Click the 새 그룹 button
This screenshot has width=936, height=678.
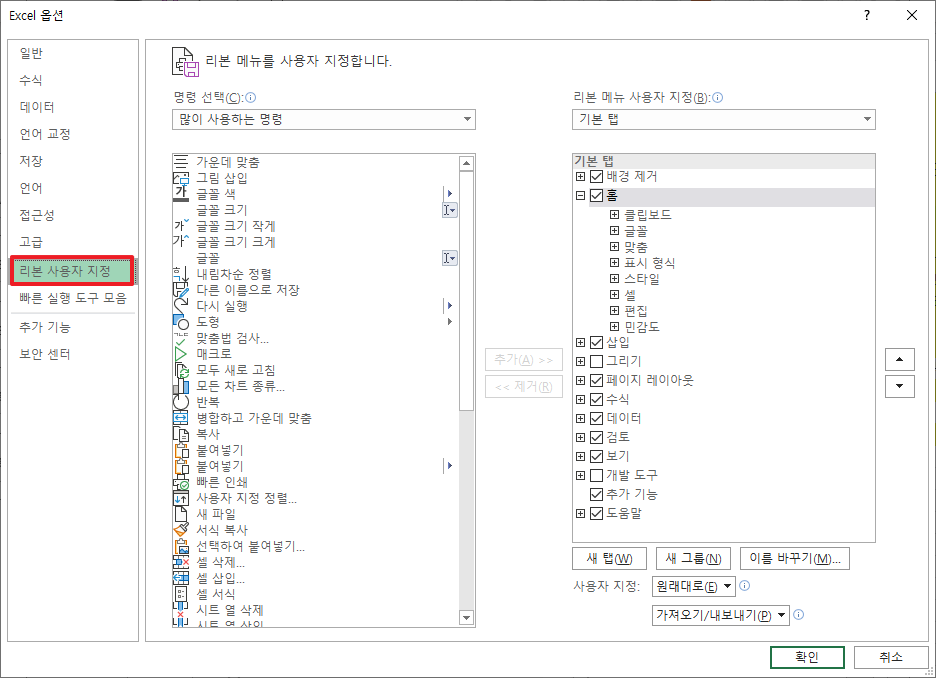tap(693, 559)
